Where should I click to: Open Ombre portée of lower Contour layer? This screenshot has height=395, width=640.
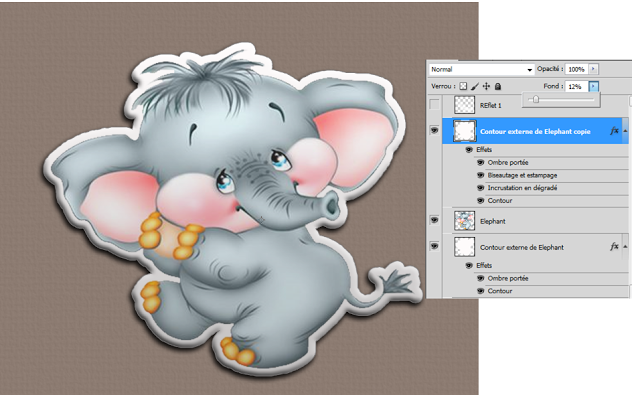(508, 278)
